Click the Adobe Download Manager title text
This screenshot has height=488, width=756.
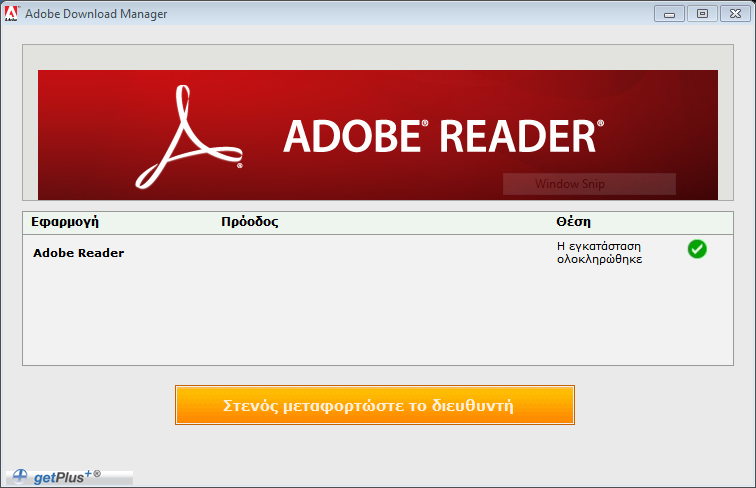[x=96, y=14]
